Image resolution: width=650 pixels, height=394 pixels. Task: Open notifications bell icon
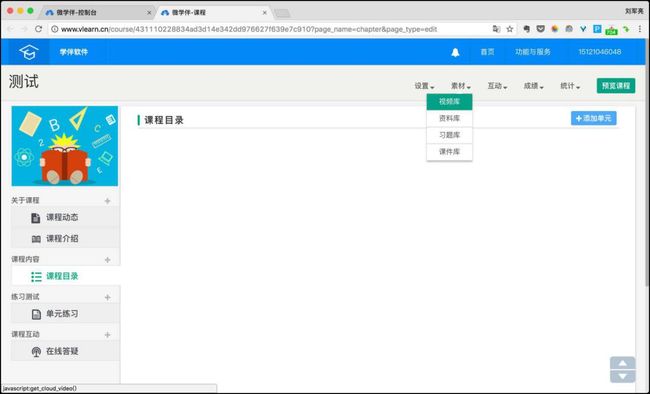[x=455, y=52]
